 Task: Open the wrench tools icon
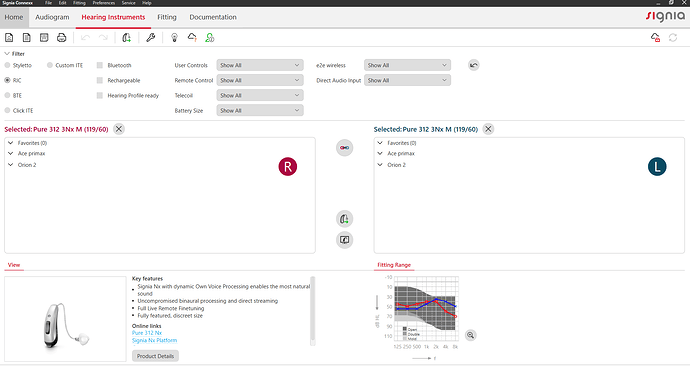pyautogui.click(x=150, y=38)
